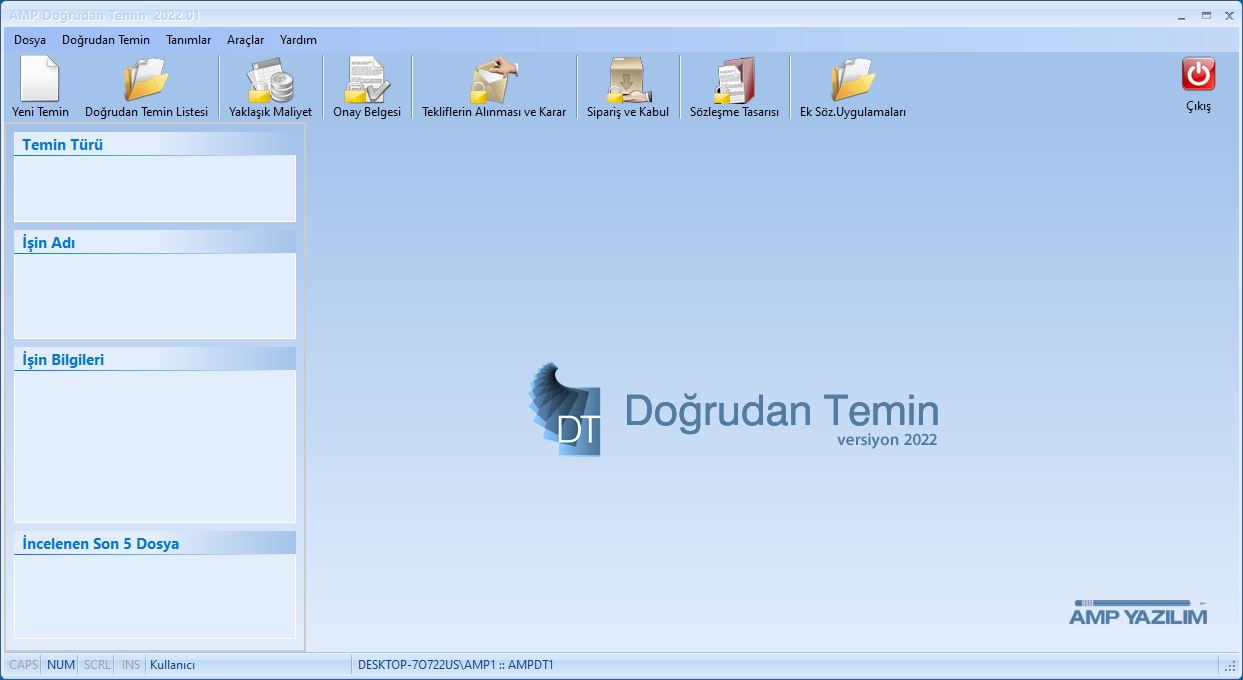
Task: Open the Sipariş ve Kabul tool
Action: 628,88
